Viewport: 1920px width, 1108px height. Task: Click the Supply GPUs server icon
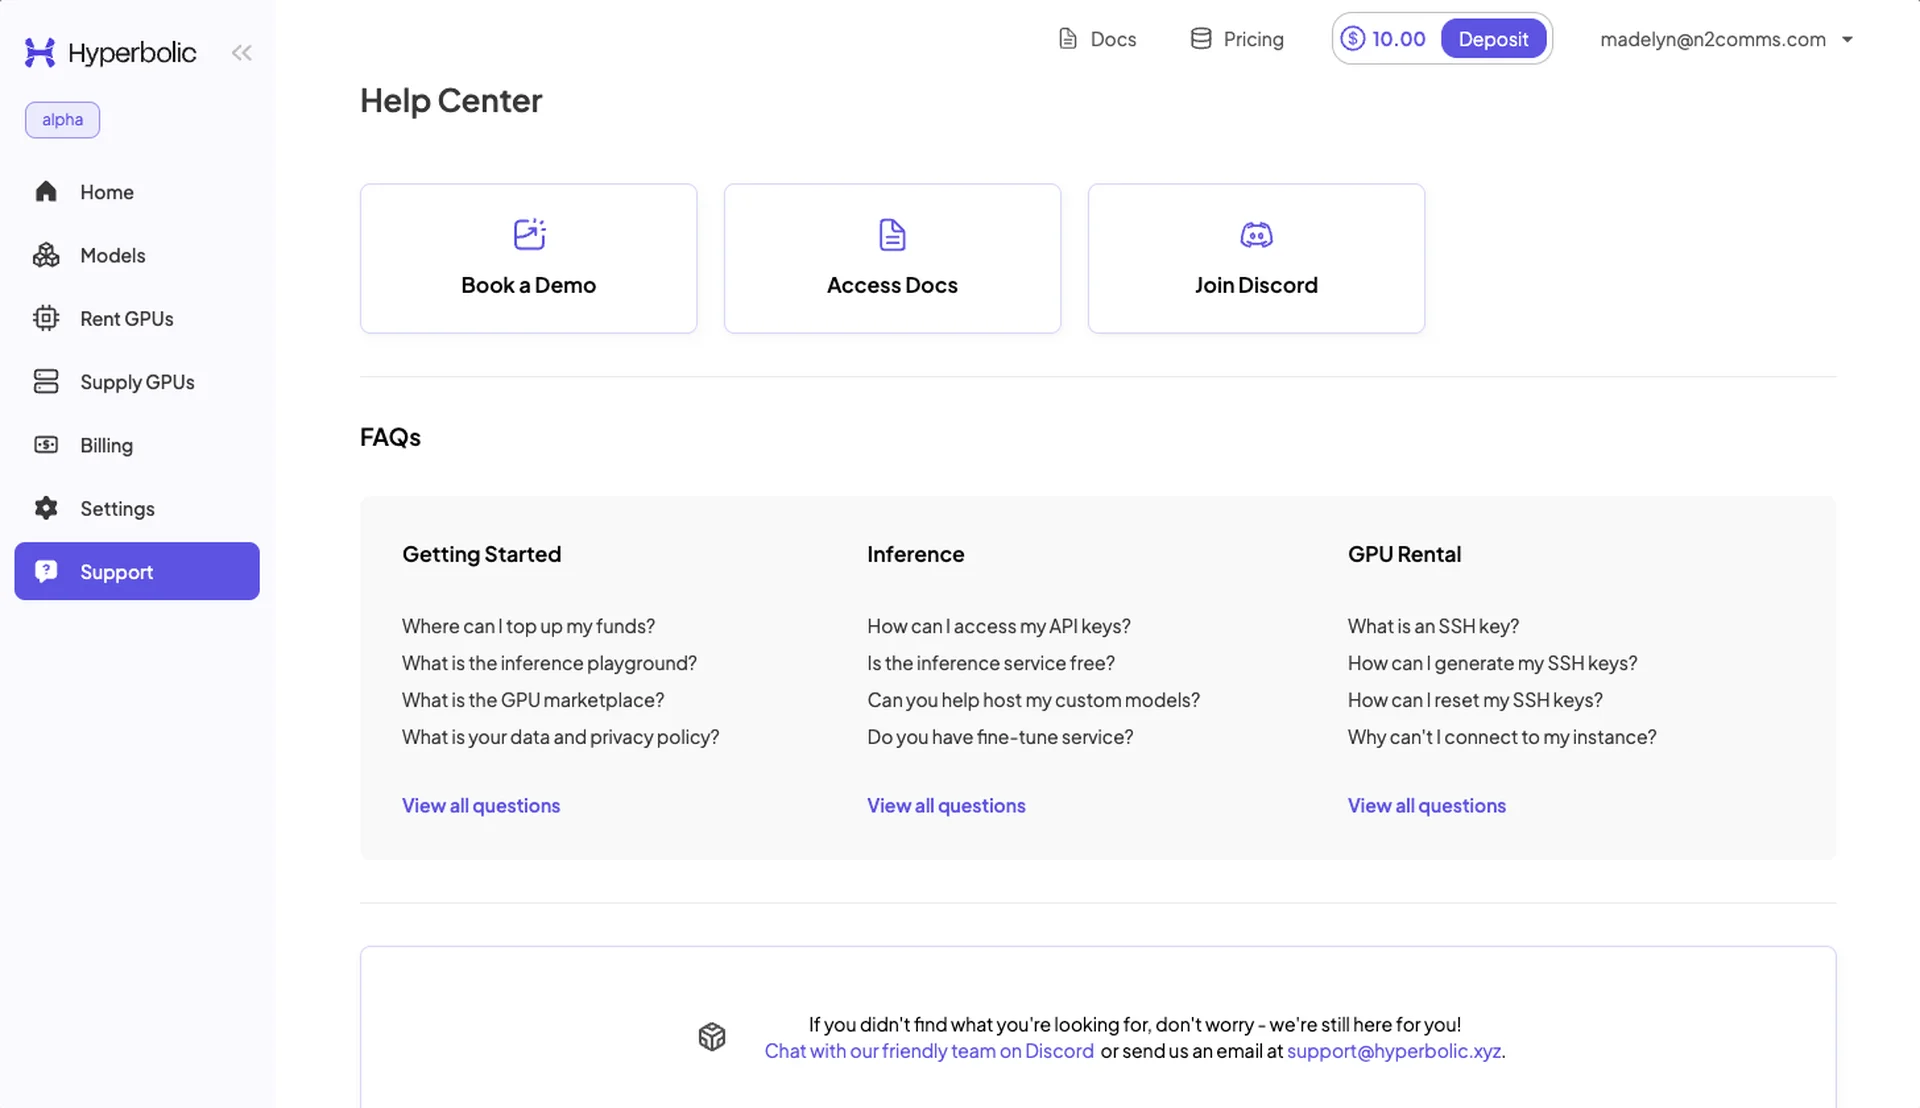(x=46, y=382)
